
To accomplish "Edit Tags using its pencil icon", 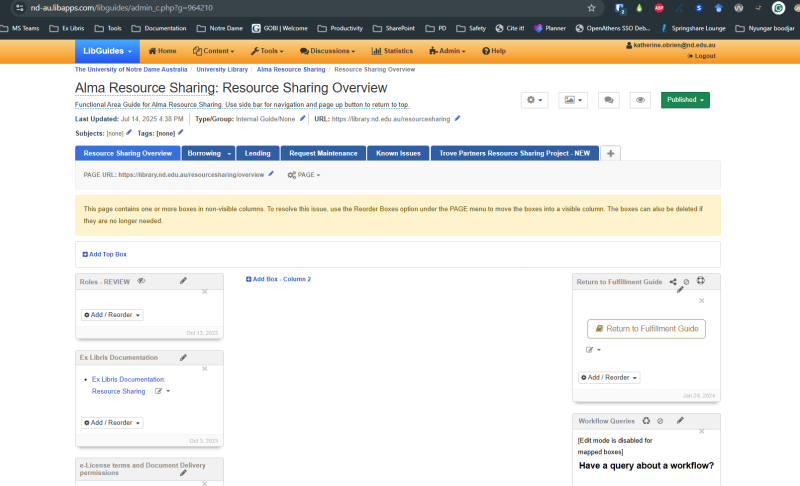I will point(181,133).
